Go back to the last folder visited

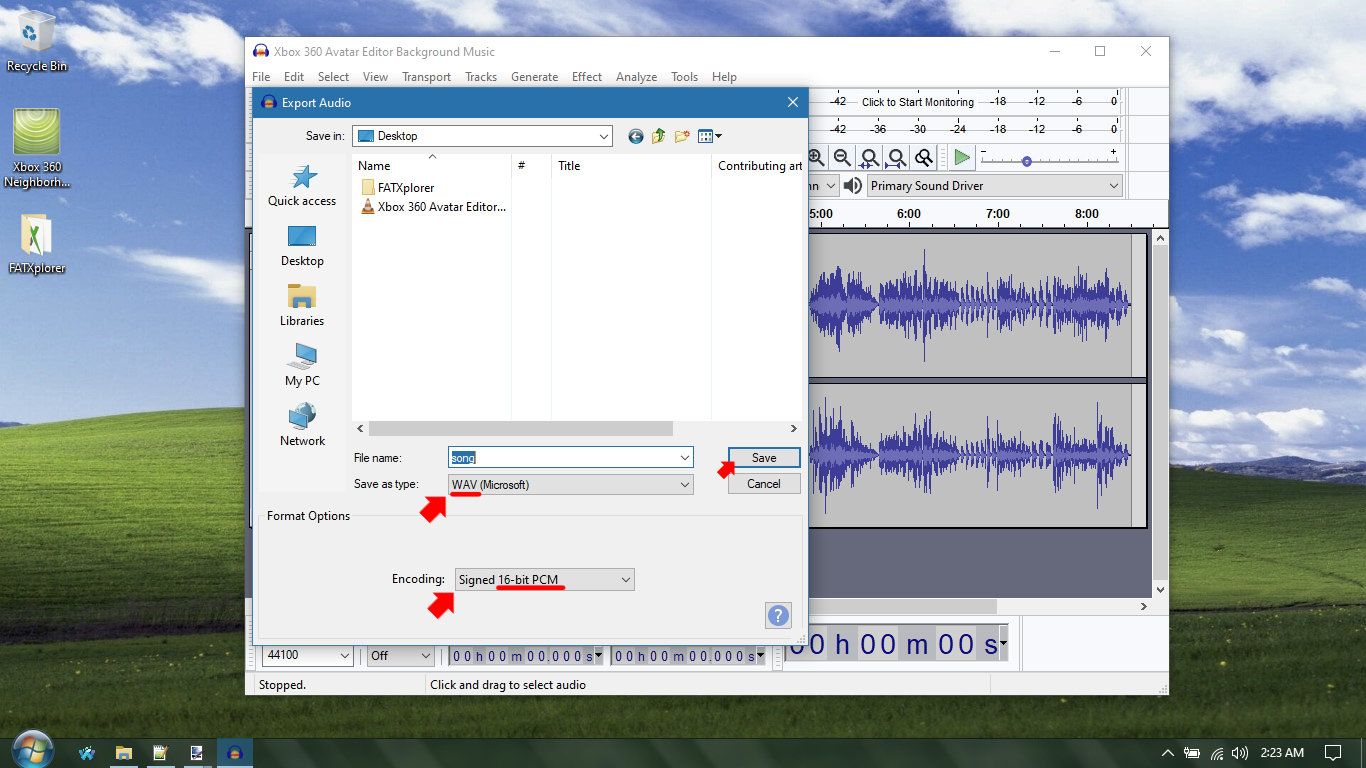[x=636, y=136]
